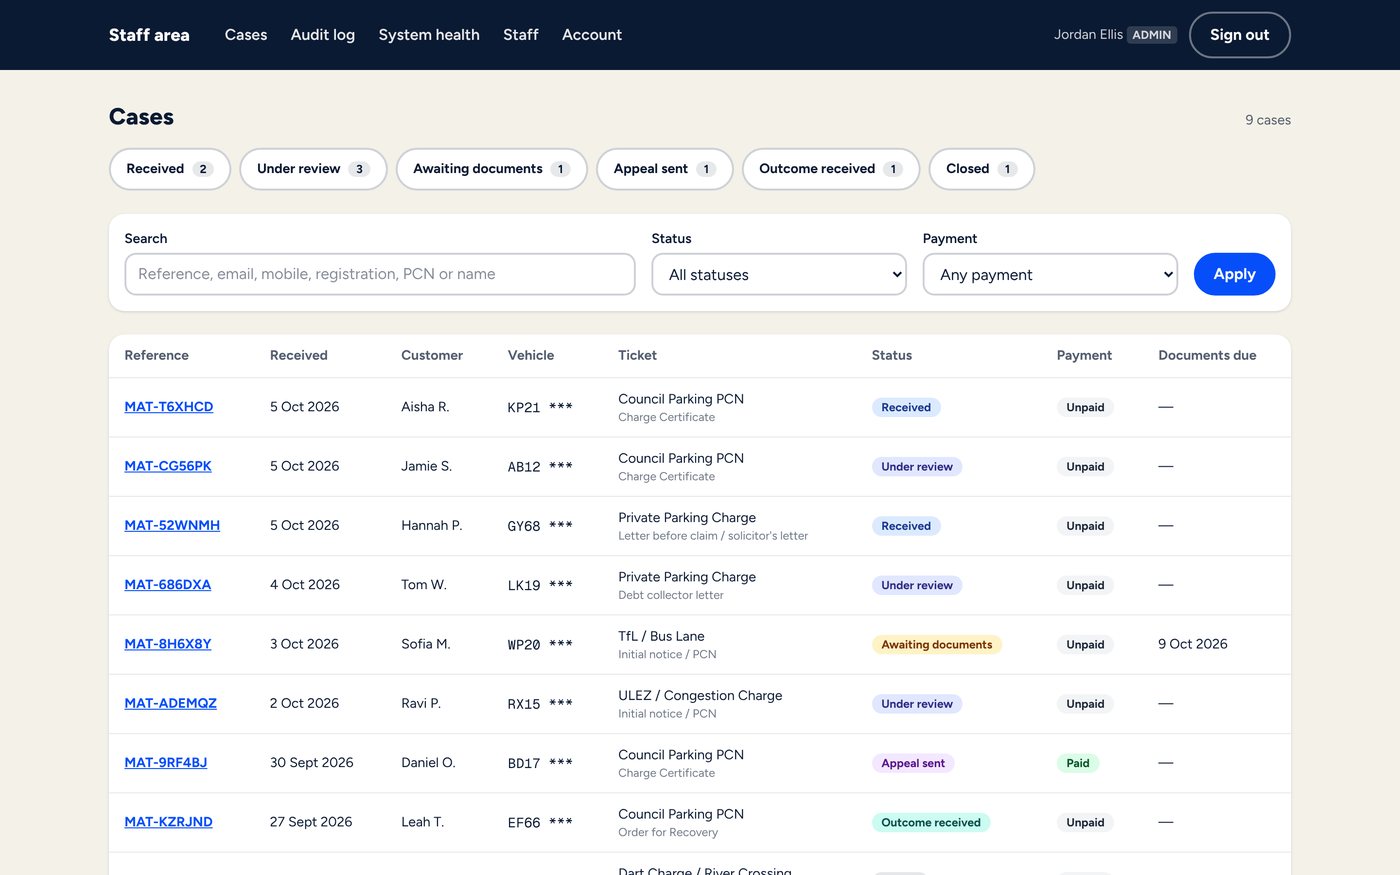1400x875 pixels.
Task: Click received date 27 Sept 2026
Action: pyautogui.click(x=311, y=822)
